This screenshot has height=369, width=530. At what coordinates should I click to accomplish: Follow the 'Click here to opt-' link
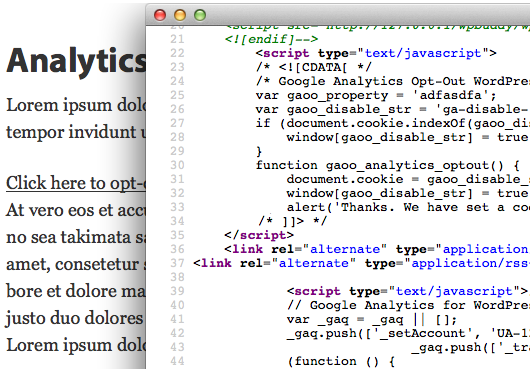click(76, 183)
